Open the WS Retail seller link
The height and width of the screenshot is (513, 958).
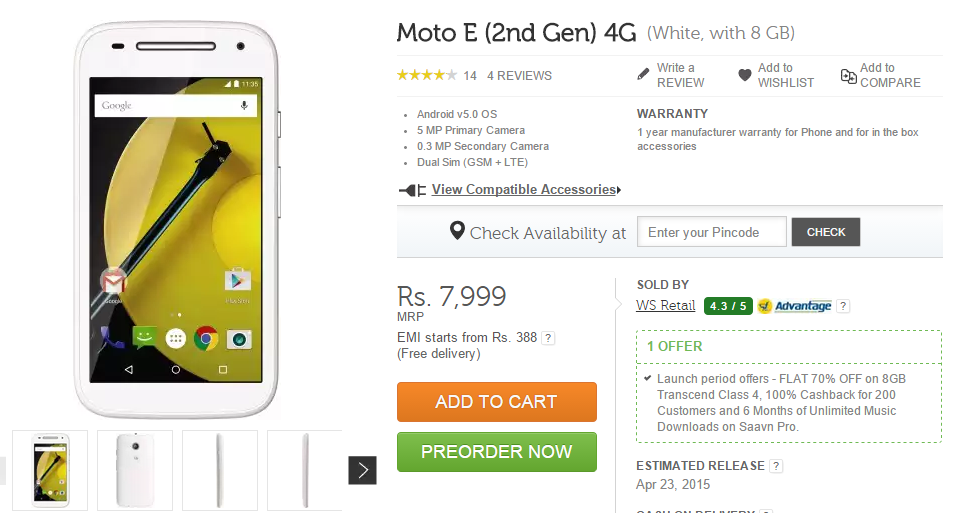click(666, 306)
